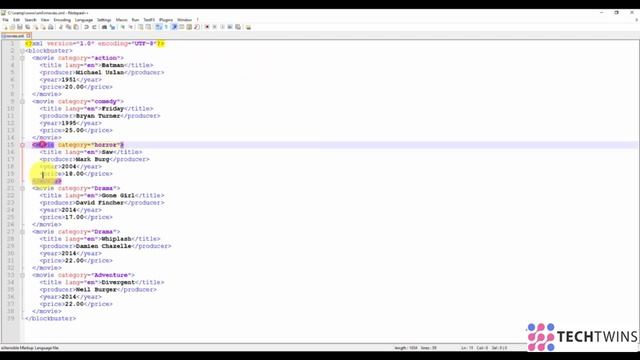Open the Window menu

pos(184,20)
